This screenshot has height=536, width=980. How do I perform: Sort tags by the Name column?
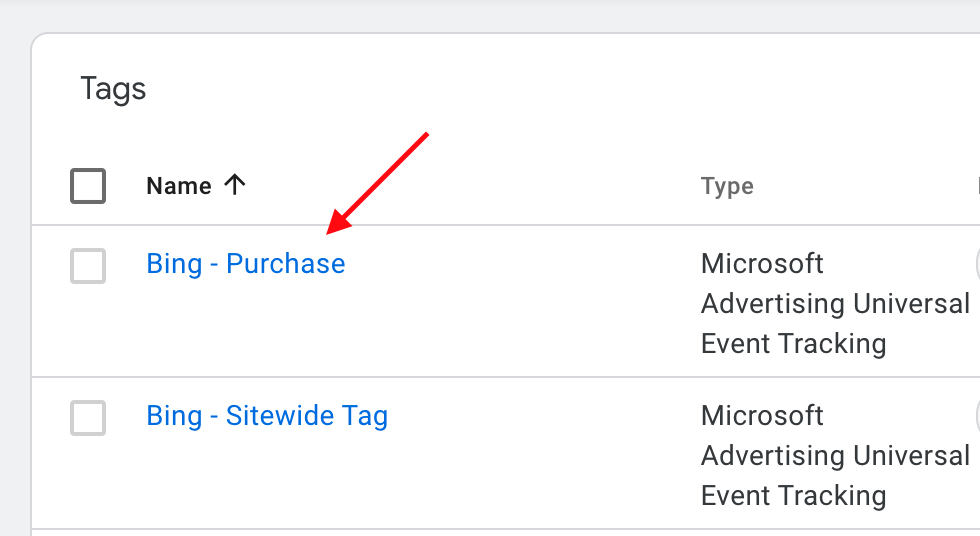pyautogui.click(x=179, y=186)
